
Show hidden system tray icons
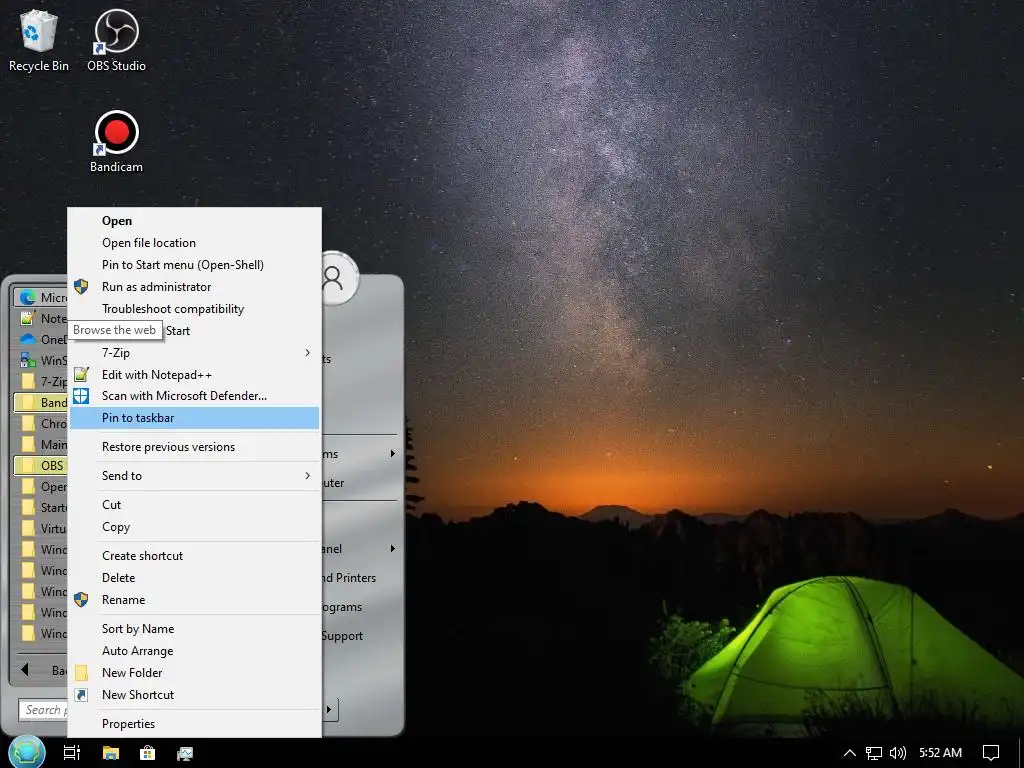[850, 753]
